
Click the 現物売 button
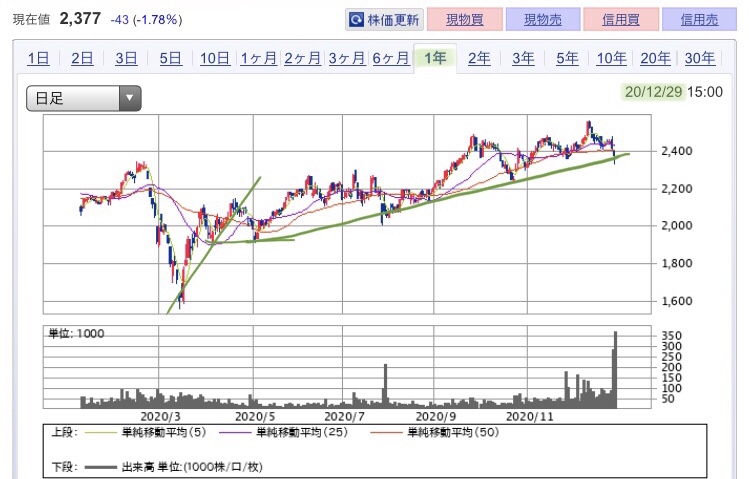pyautogui.click(x=543, y=20)
